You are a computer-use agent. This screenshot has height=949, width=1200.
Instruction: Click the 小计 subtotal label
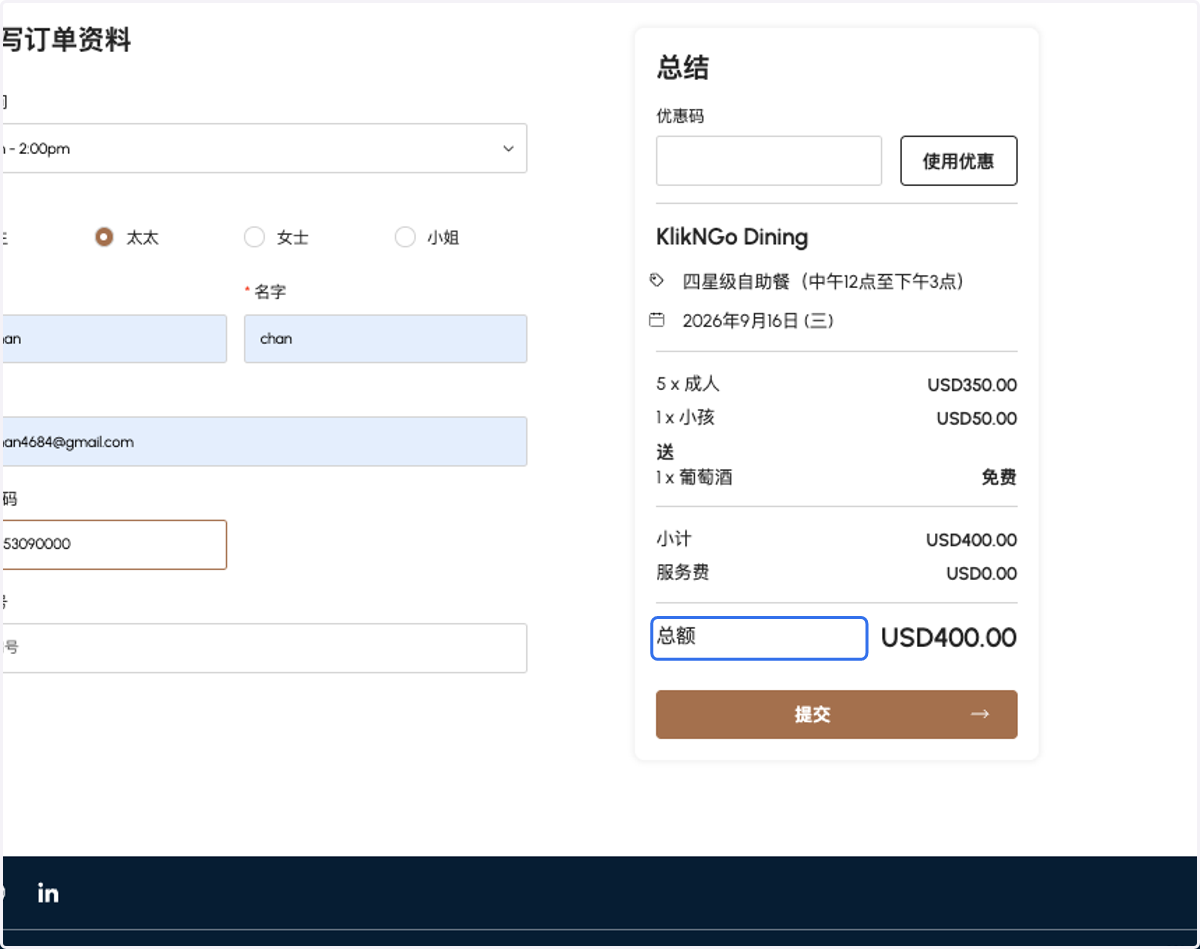[674, 539]
